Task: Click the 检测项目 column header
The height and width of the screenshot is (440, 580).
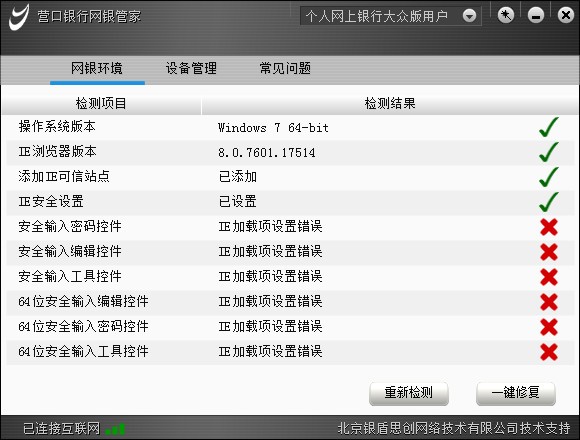Action: click(101, 104)
